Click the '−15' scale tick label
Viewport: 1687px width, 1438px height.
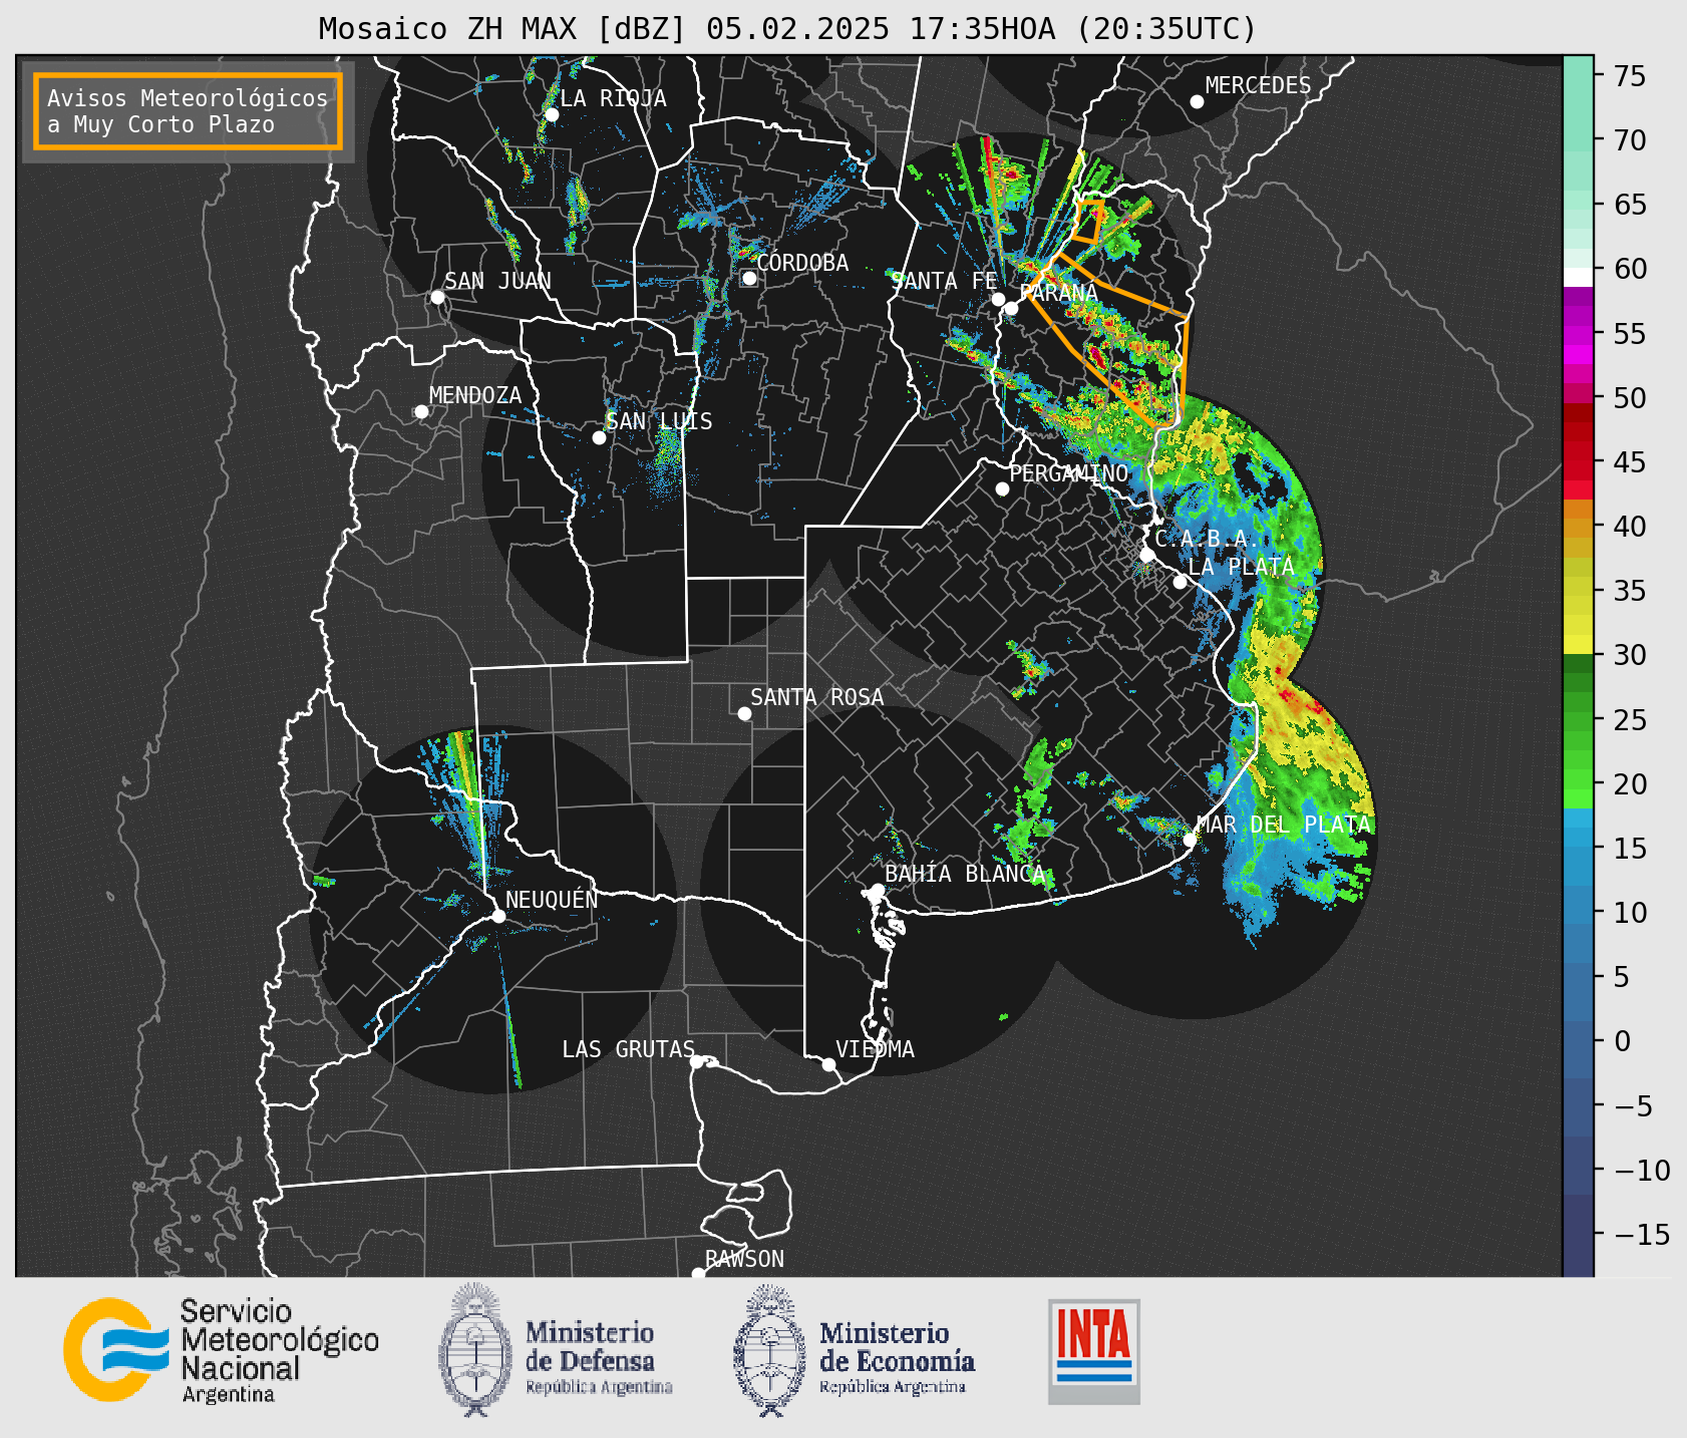click(1642, 1235)
